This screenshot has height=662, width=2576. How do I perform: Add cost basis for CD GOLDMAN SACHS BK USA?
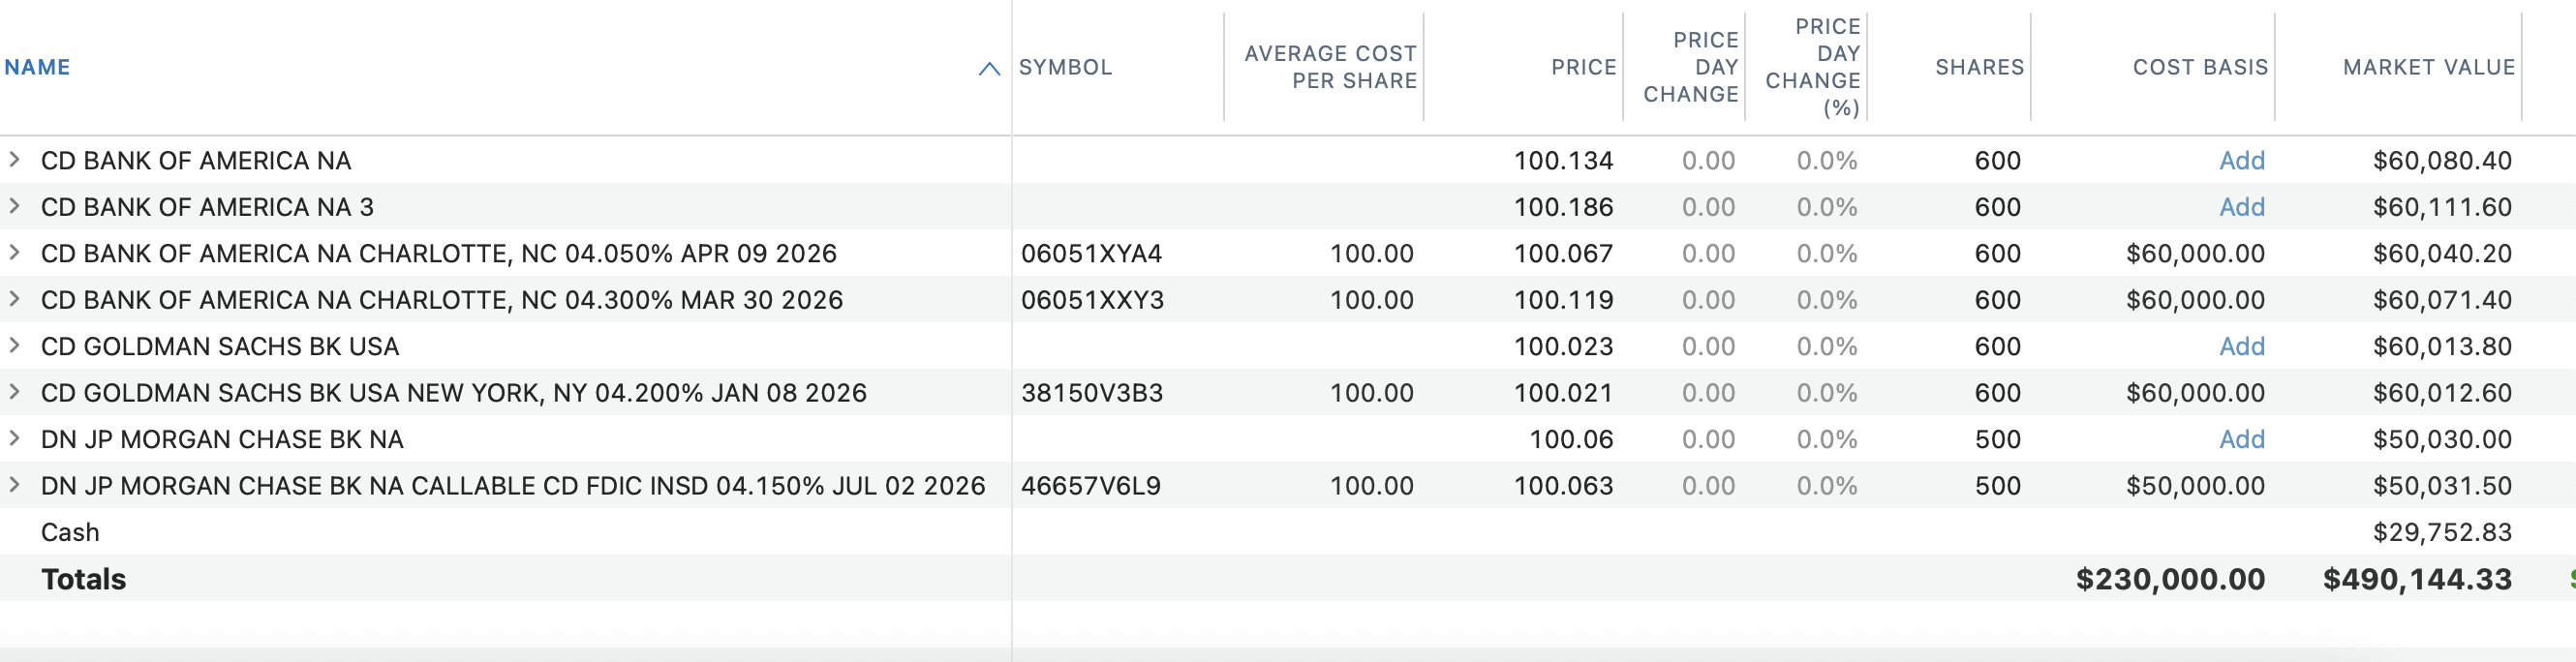point(2241,347)
